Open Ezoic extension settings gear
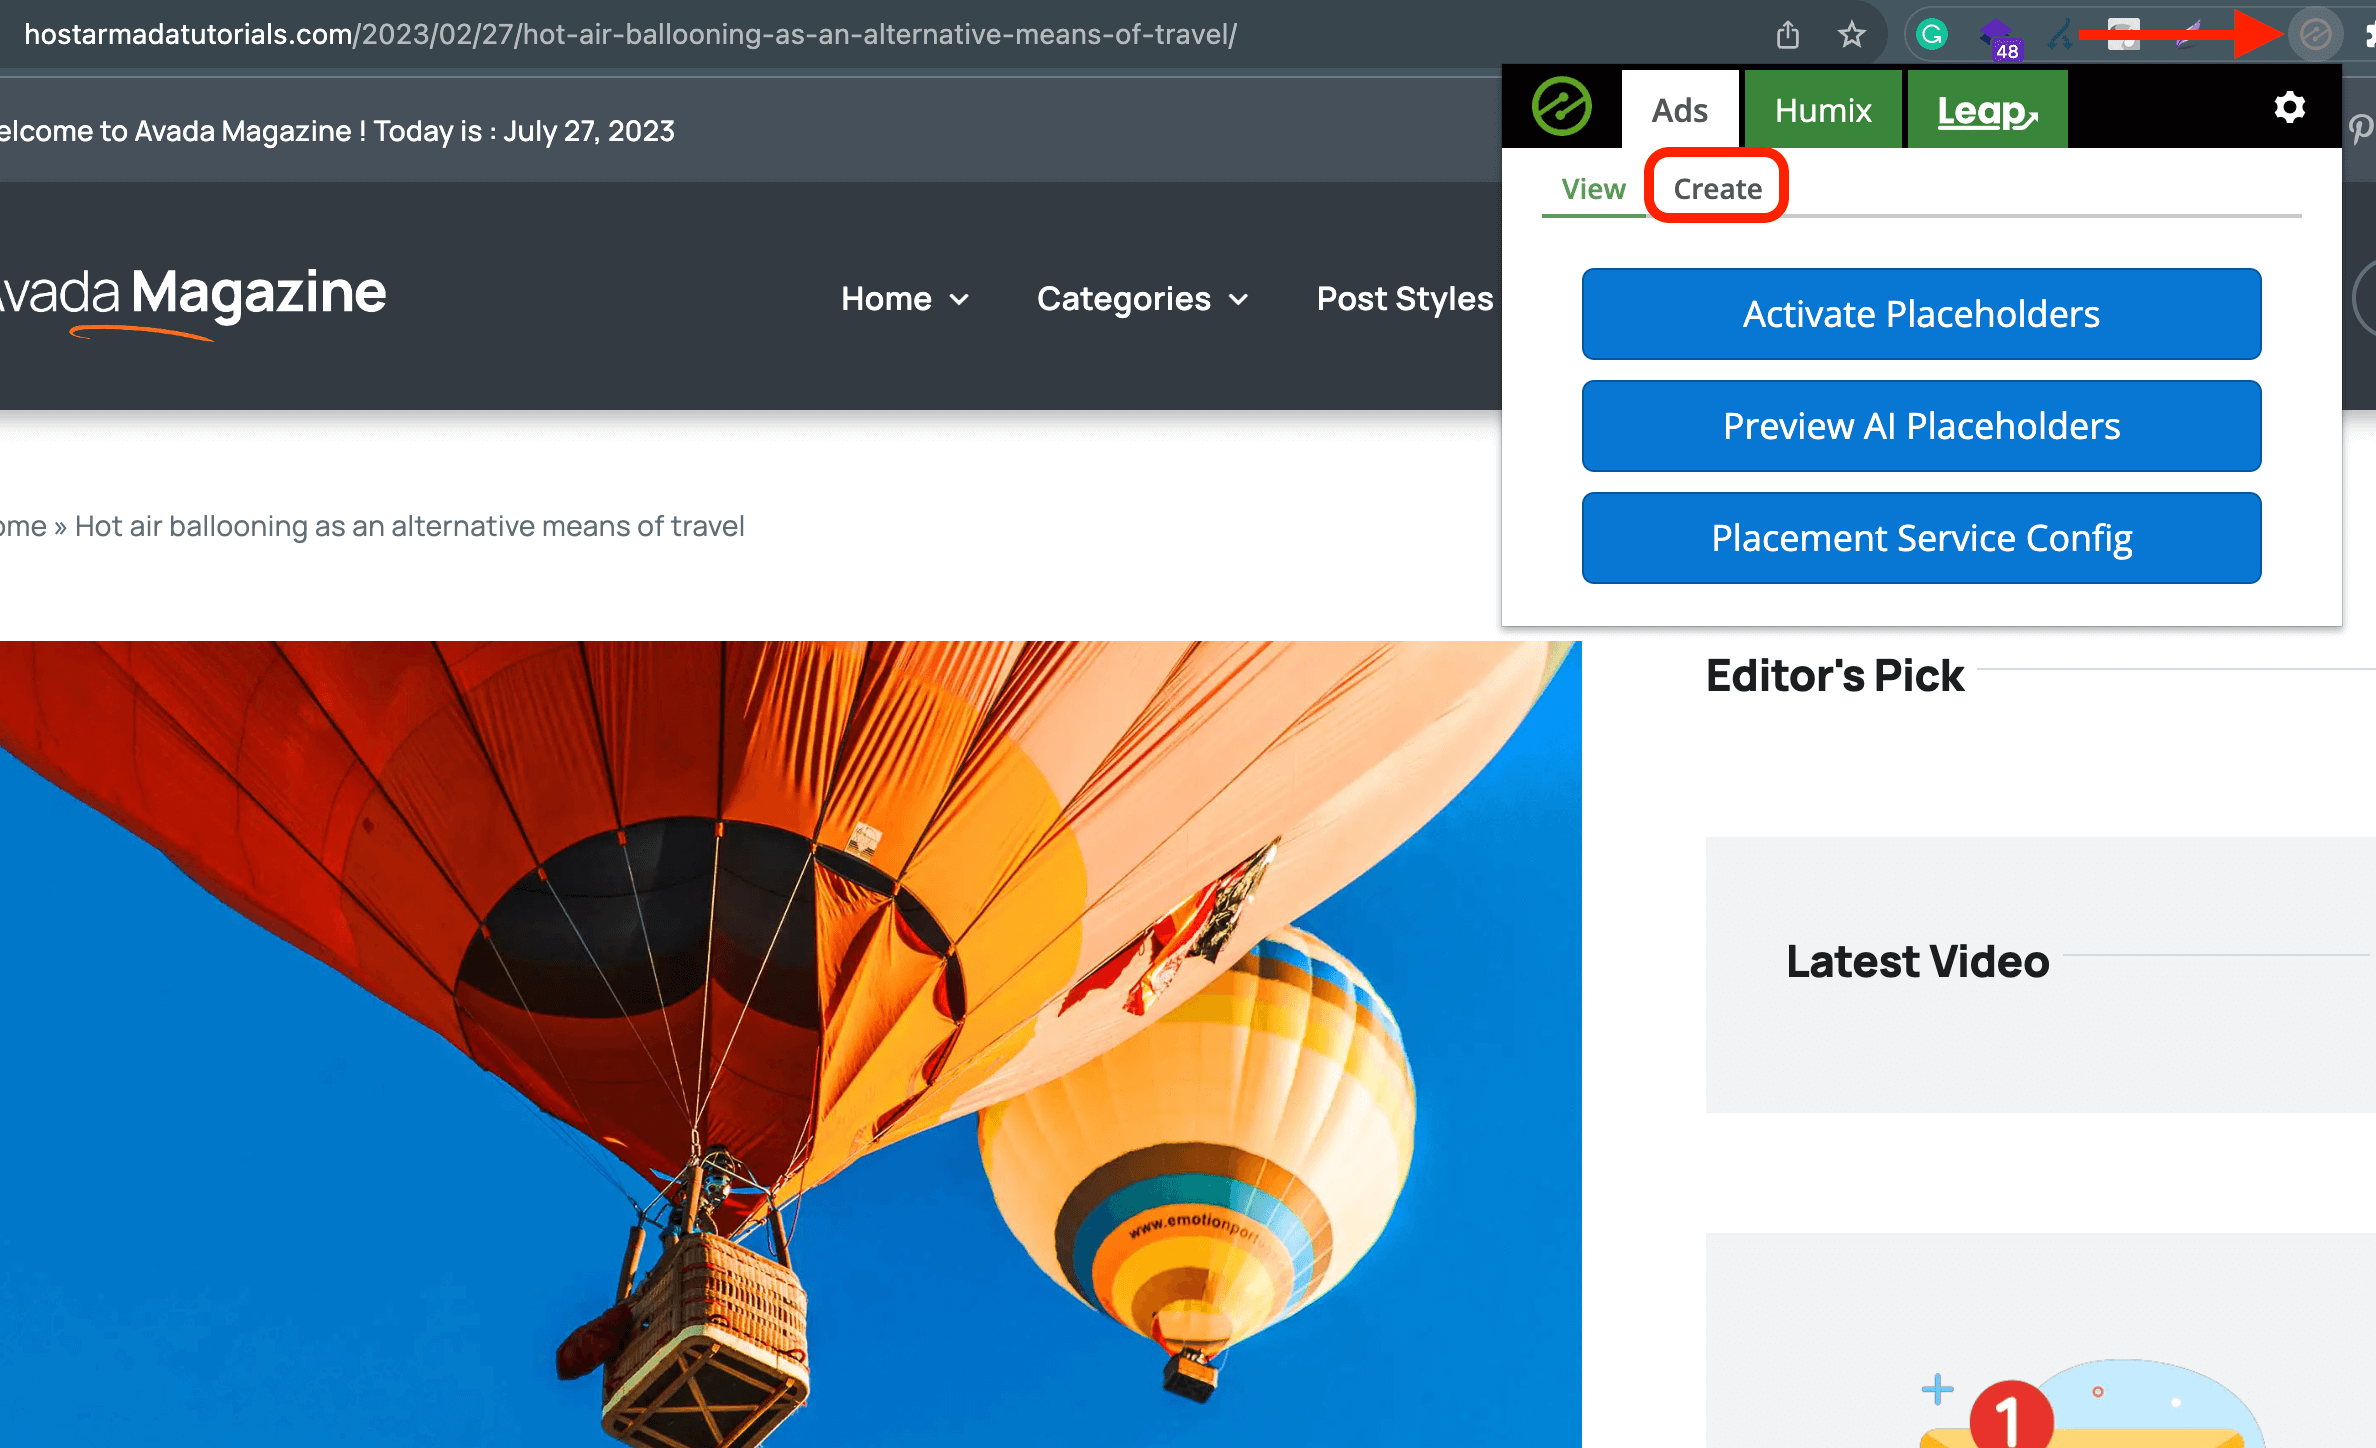Viewport: 2376px width, 1448px height. 2289,107
